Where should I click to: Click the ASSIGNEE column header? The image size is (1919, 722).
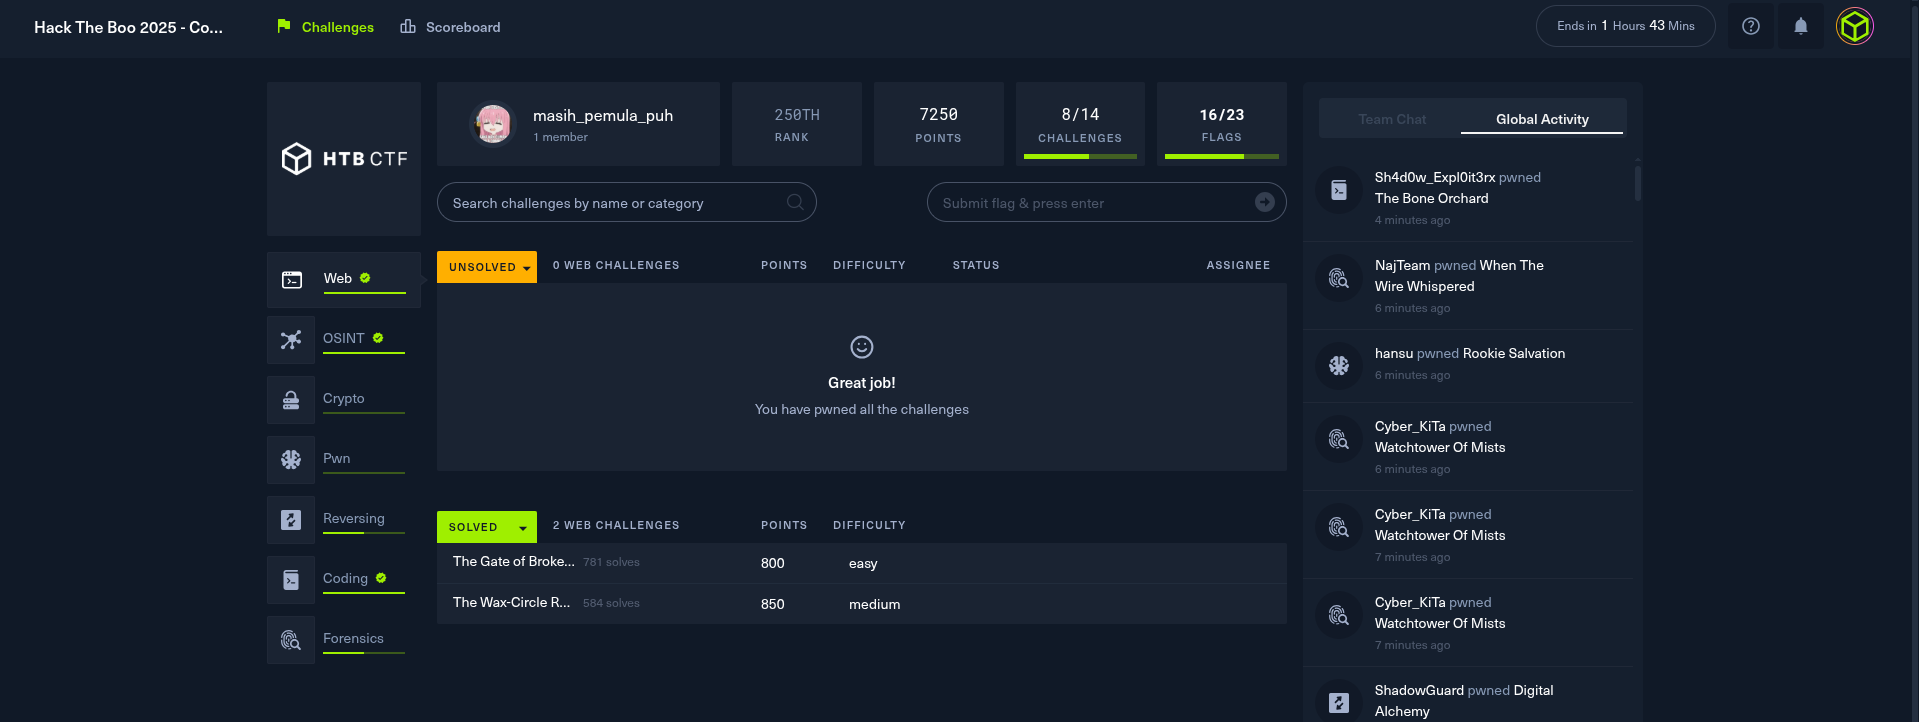tap(1238, 265)
